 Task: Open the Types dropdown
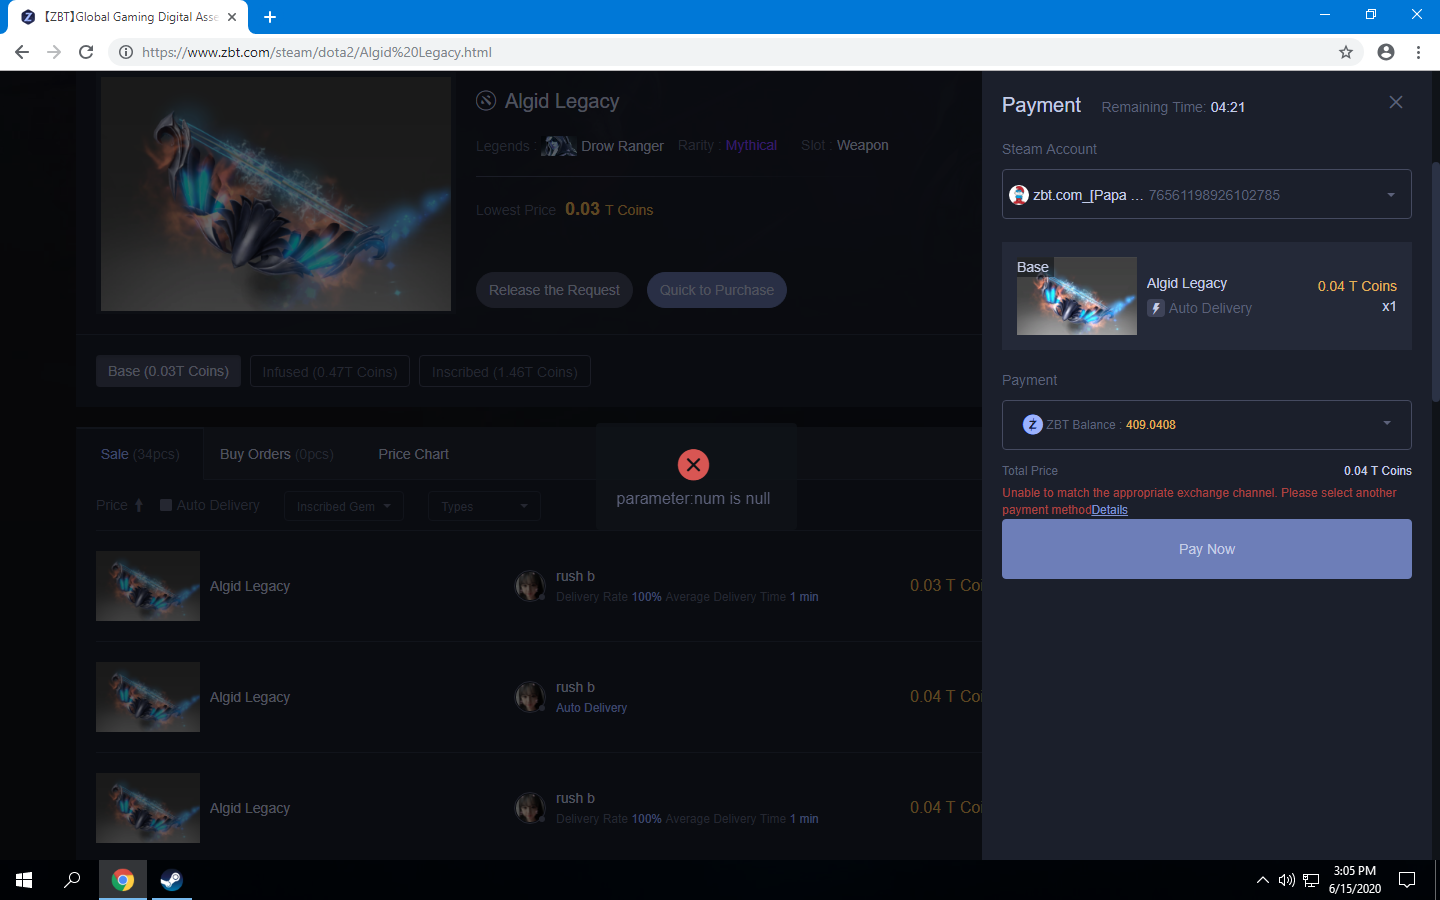(x=484, y=506)
